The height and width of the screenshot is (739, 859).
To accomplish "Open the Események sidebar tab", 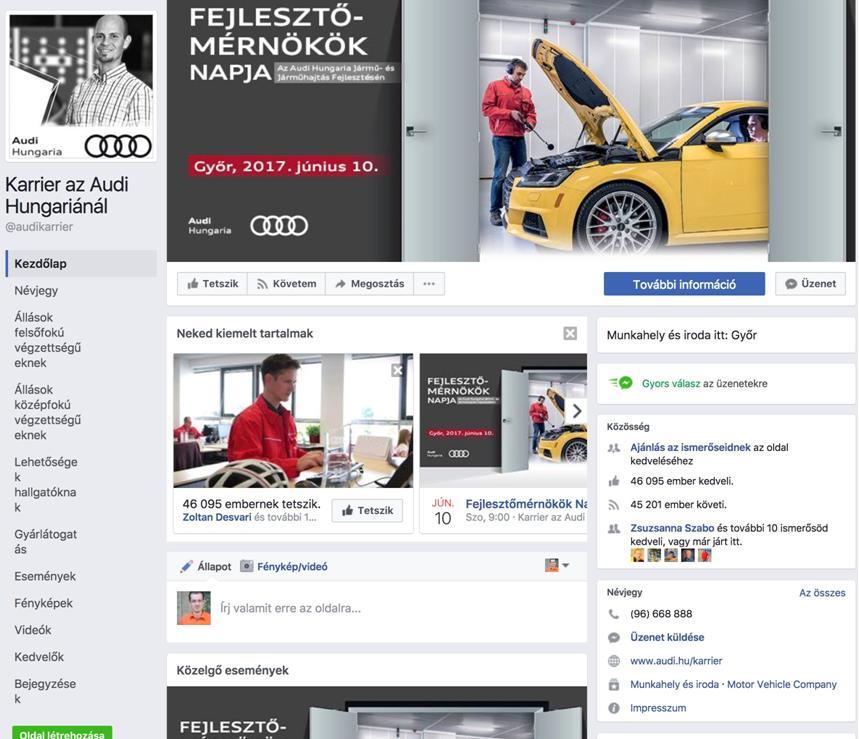I will [45, 576].
